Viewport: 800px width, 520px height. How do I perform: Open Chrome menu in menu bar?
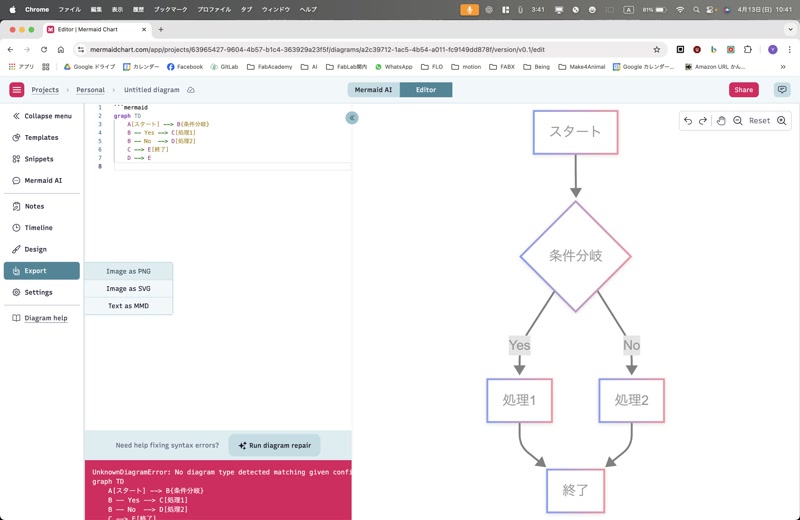point(37,9)
